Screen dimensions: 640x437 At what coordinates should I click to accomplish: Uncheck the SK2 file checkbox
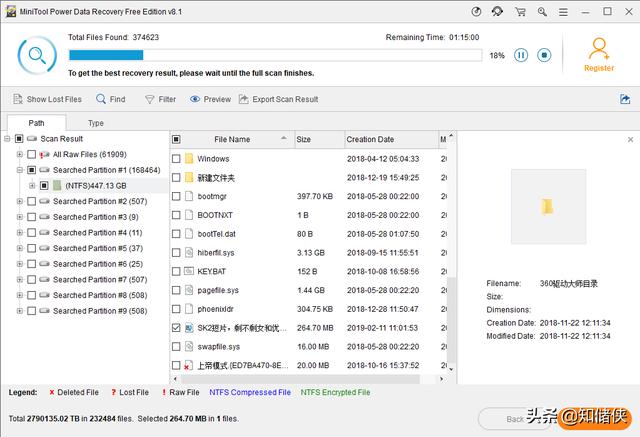176,328
